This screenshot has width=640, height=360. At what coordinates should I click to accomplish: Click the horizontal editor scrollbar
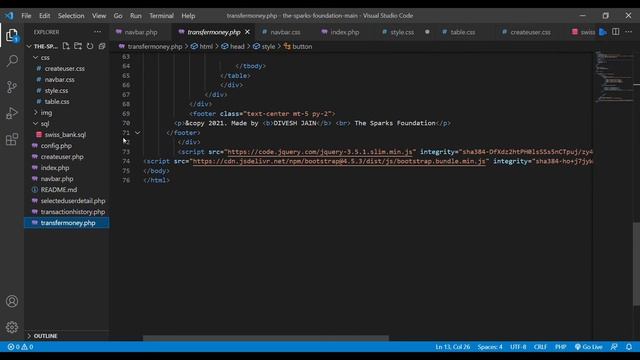[266, 338]
